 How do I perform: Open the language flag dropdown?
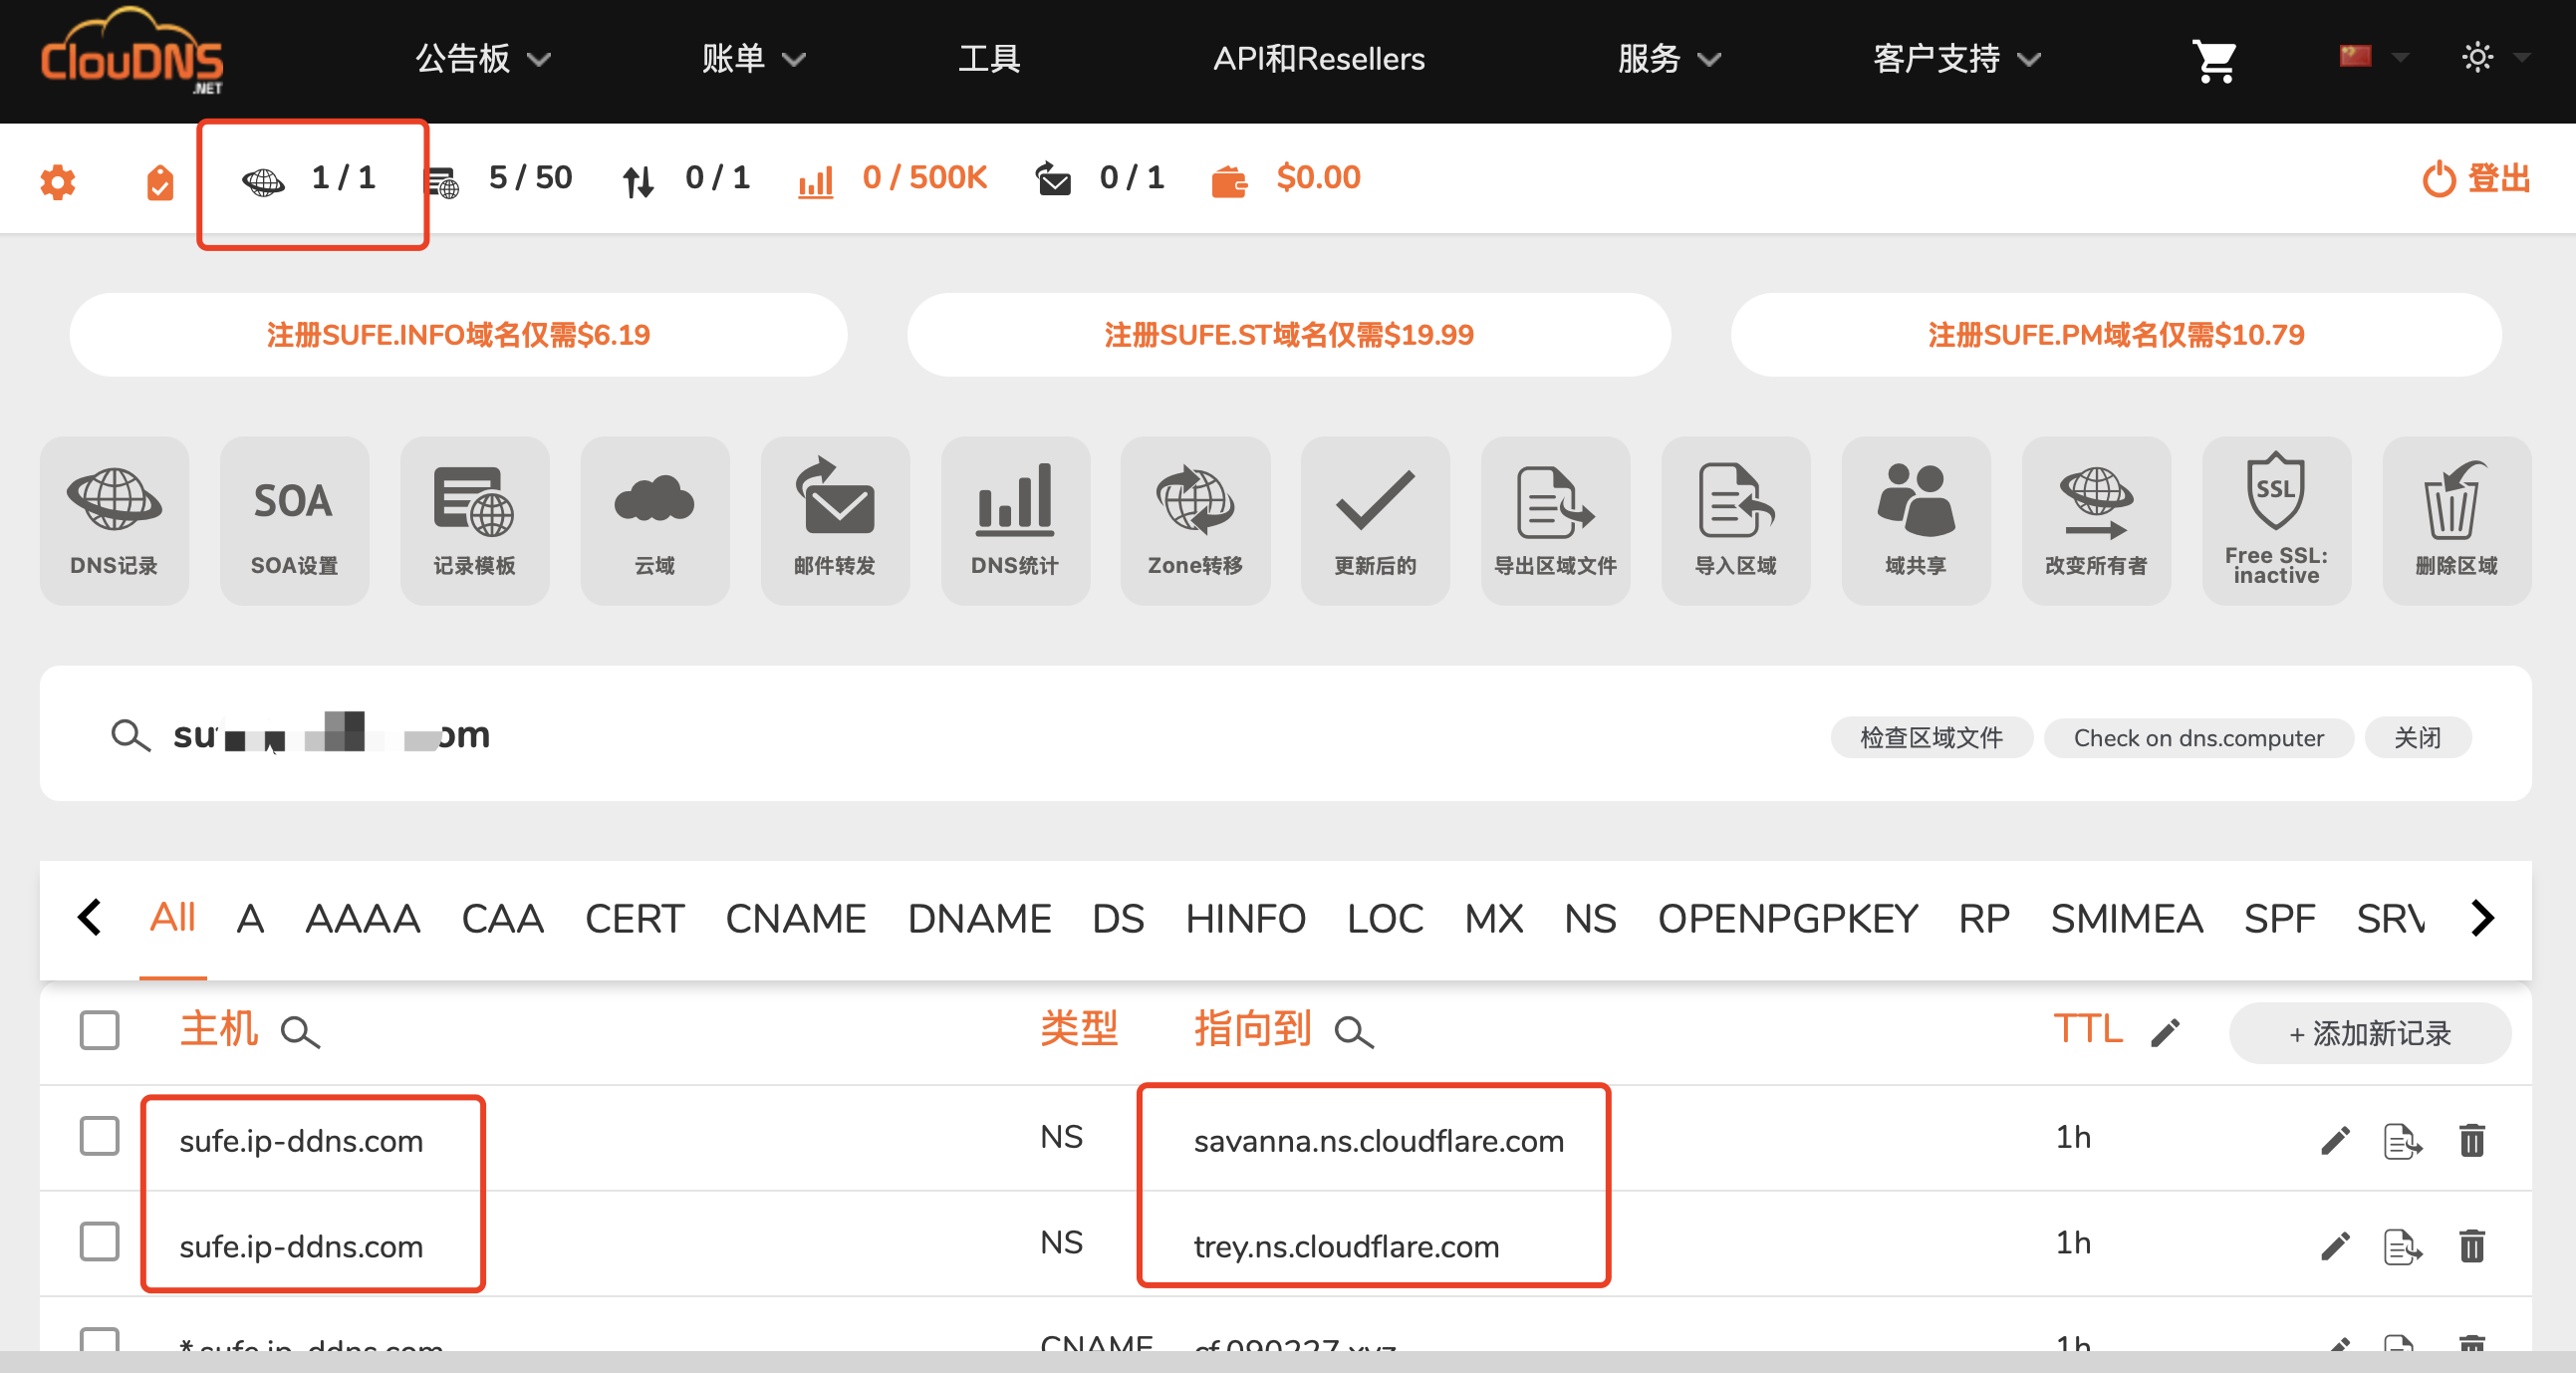[x=2372, y=57]
